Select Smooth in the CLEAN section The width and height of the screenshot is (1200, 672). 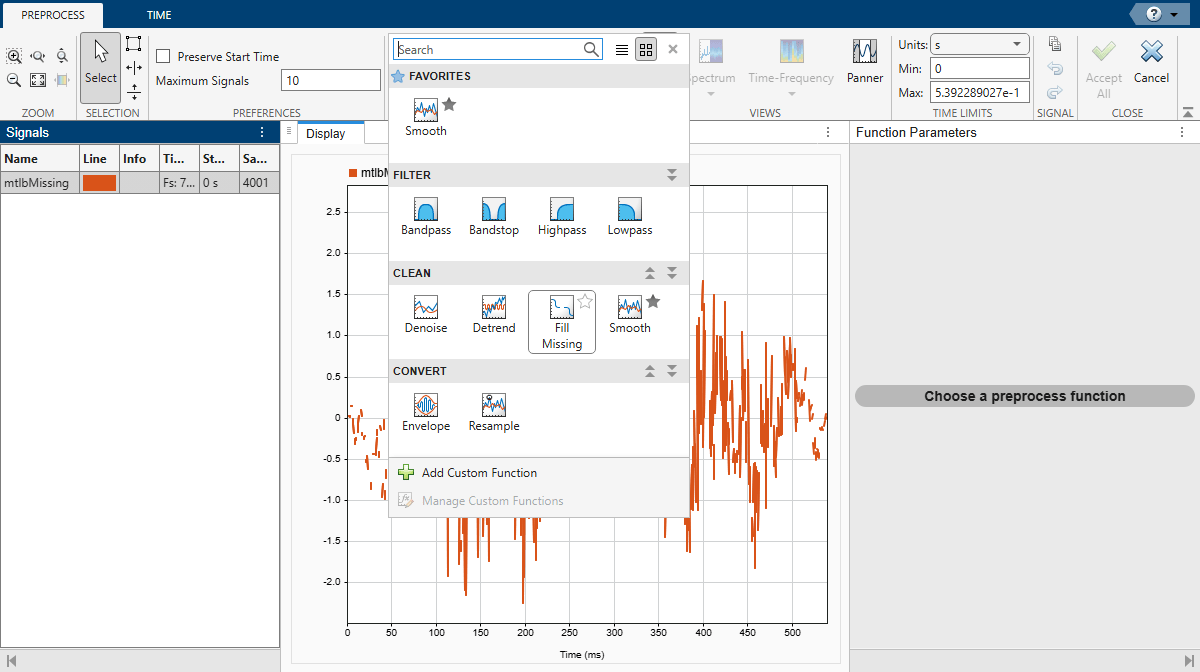(630, 314)
